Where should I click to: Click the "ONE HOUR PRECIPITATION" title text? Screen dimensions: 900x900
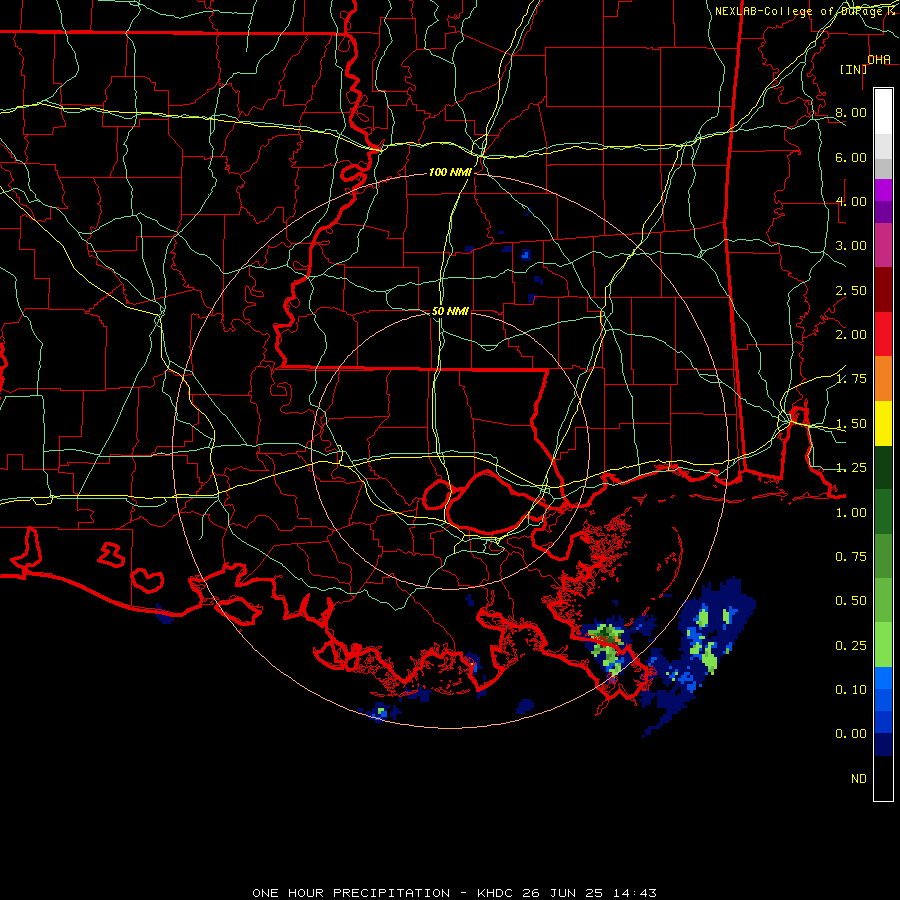pyautogui.click(x=351, y=893)
